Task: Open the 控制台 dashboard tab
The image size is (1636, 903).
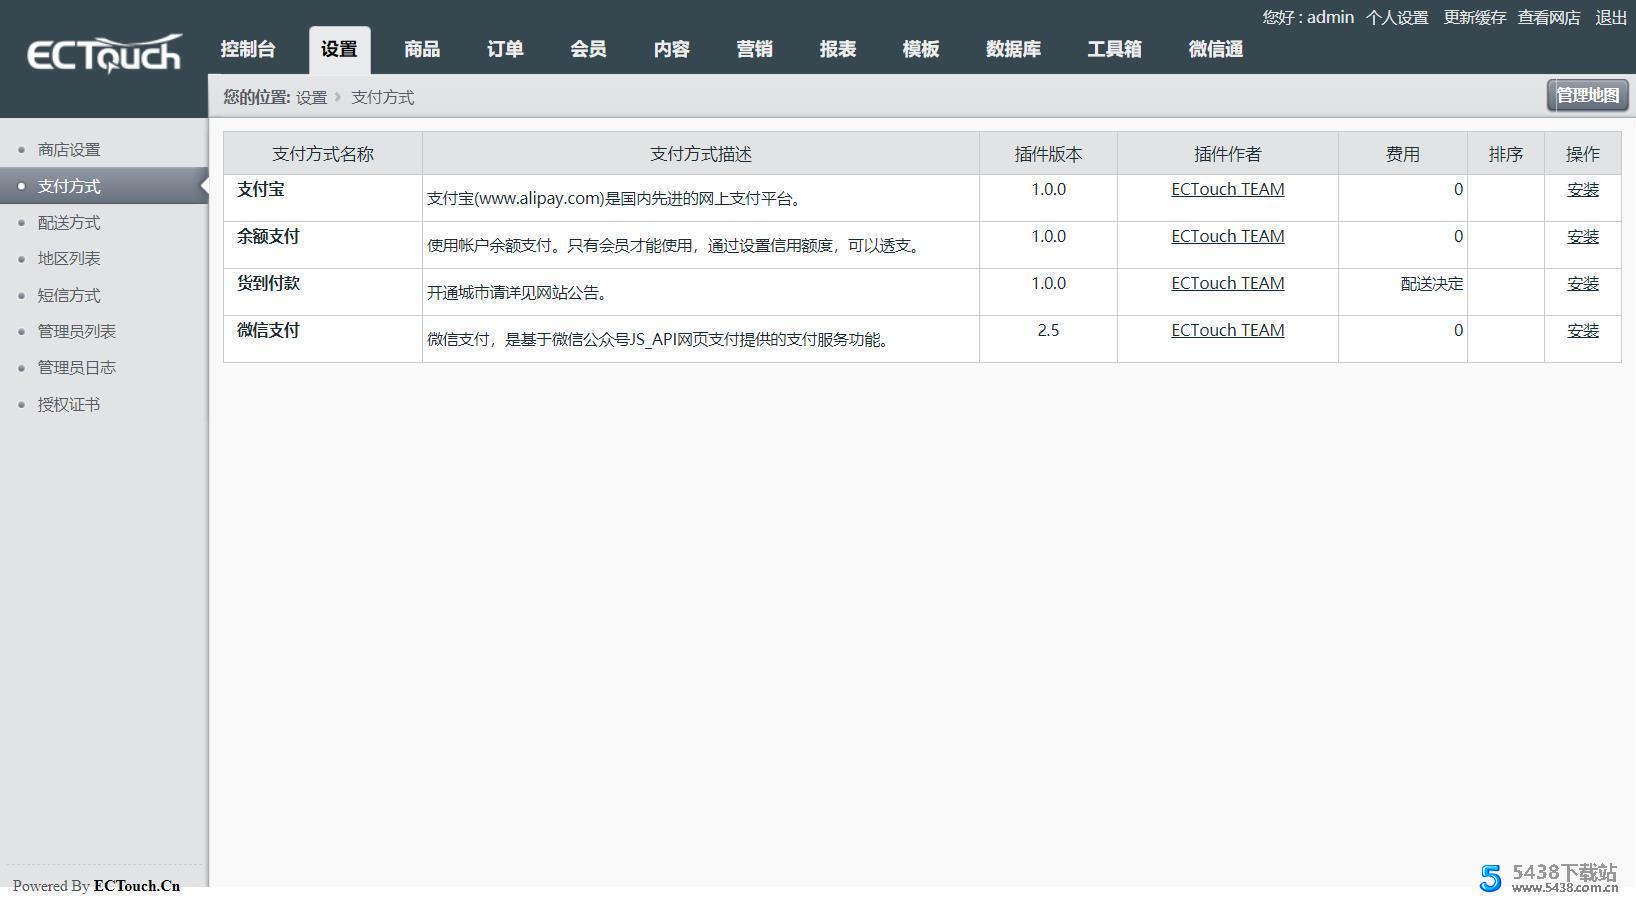Action: coord(248,49)
